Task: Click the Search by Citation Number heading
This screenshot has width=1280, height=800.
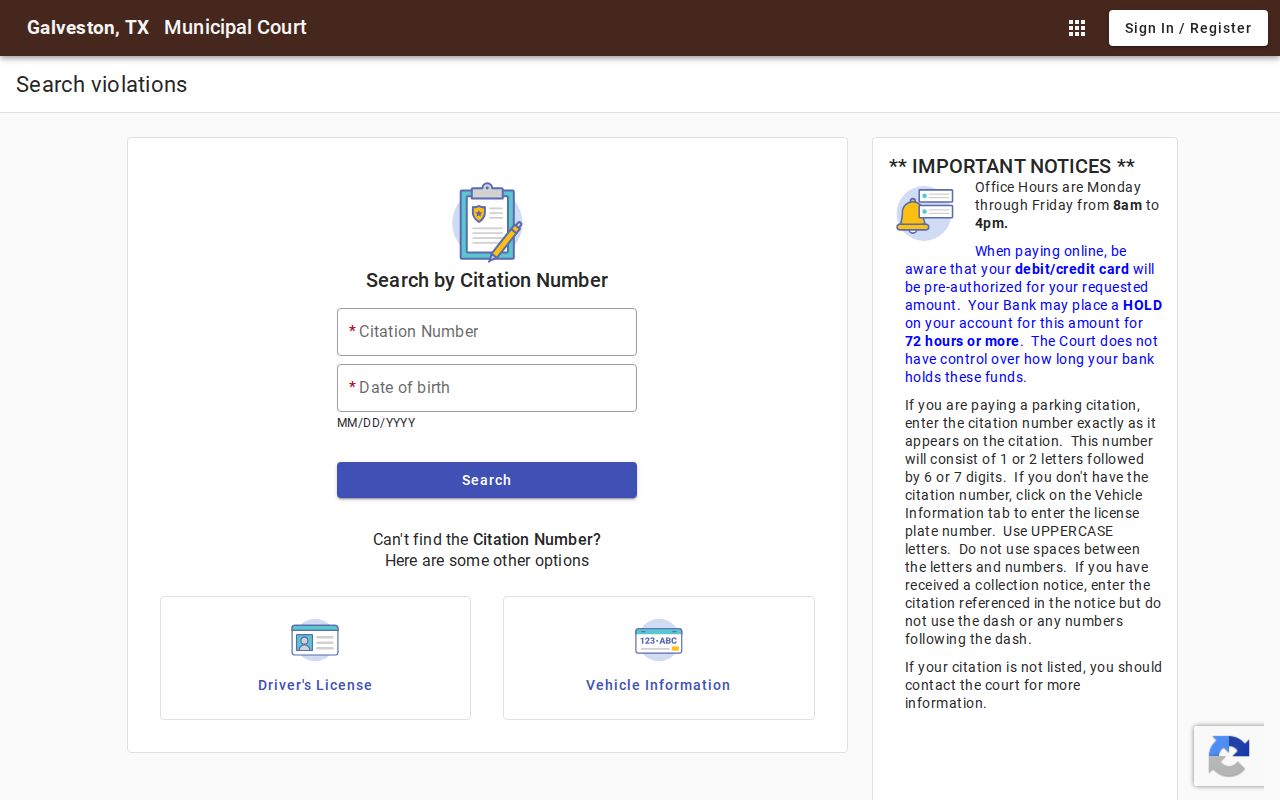Action: [x=487, y=281]
